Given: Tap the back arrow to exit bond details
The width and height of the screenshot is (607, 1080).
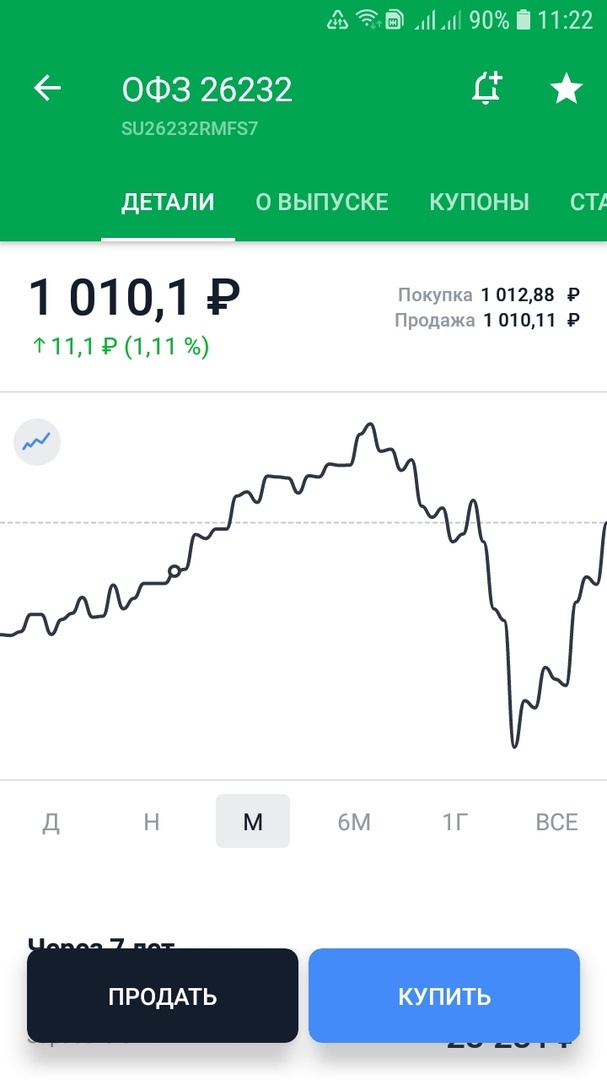Looking at the screenshot, I should 46,88.
